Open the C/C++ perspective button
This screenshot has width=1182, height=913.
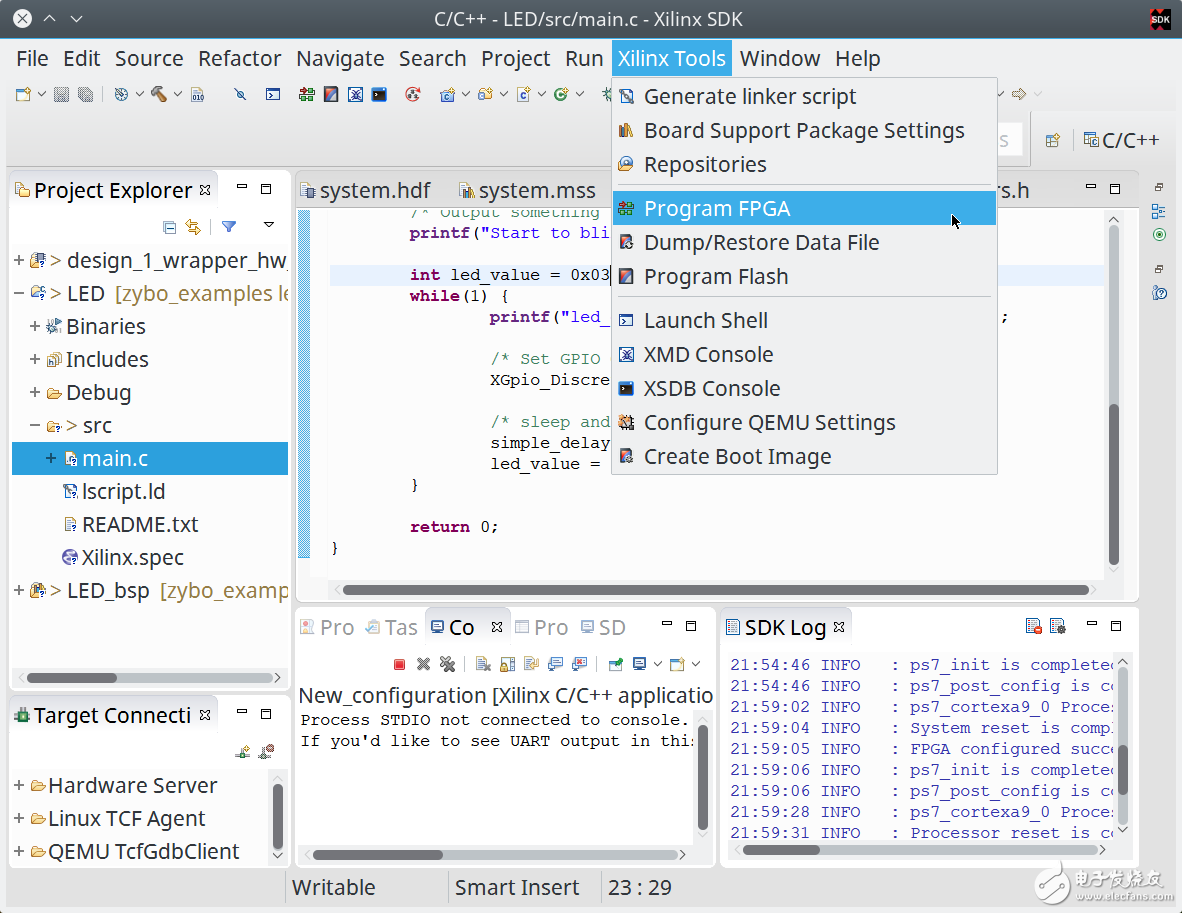[1121, 140]
